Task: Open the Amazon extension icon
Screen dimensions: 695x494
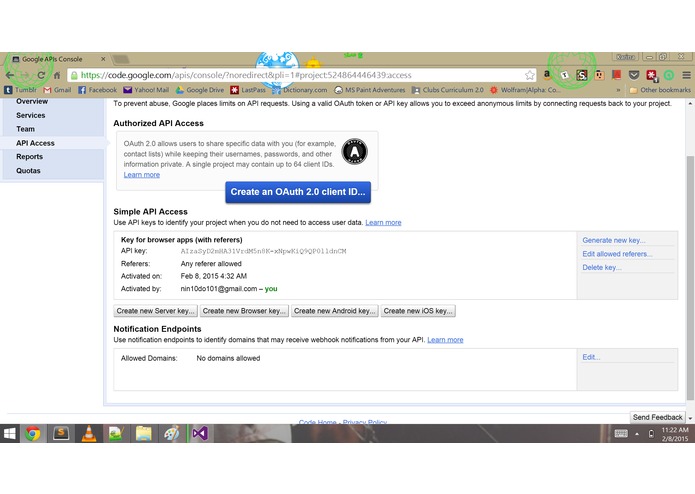Action: coord(547,75)
